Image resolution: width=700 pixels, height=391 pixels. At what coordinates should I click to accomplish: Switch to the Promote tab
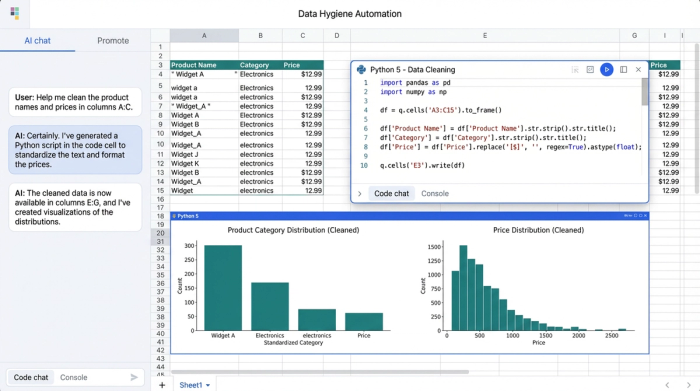click(x=113, y=41)
